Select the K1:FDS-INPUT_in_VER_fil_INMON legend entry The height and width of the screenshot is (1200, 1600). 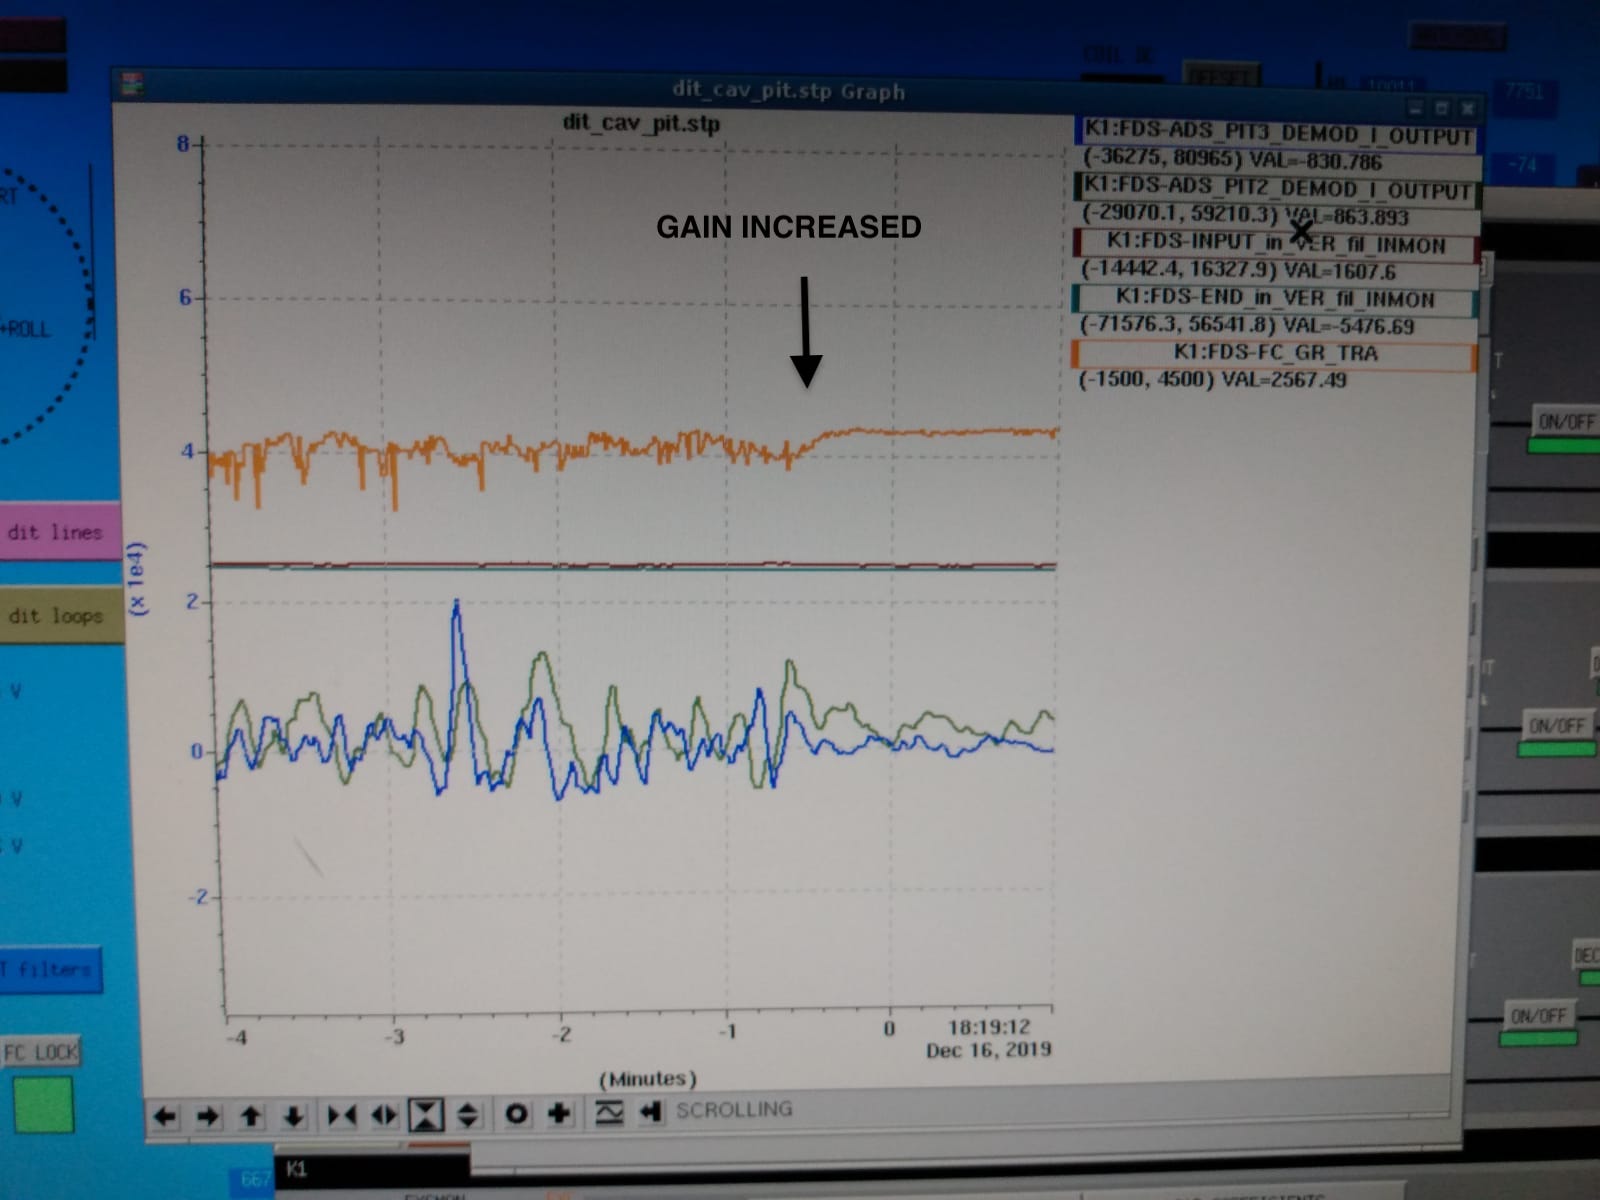tap(1276, 244)
